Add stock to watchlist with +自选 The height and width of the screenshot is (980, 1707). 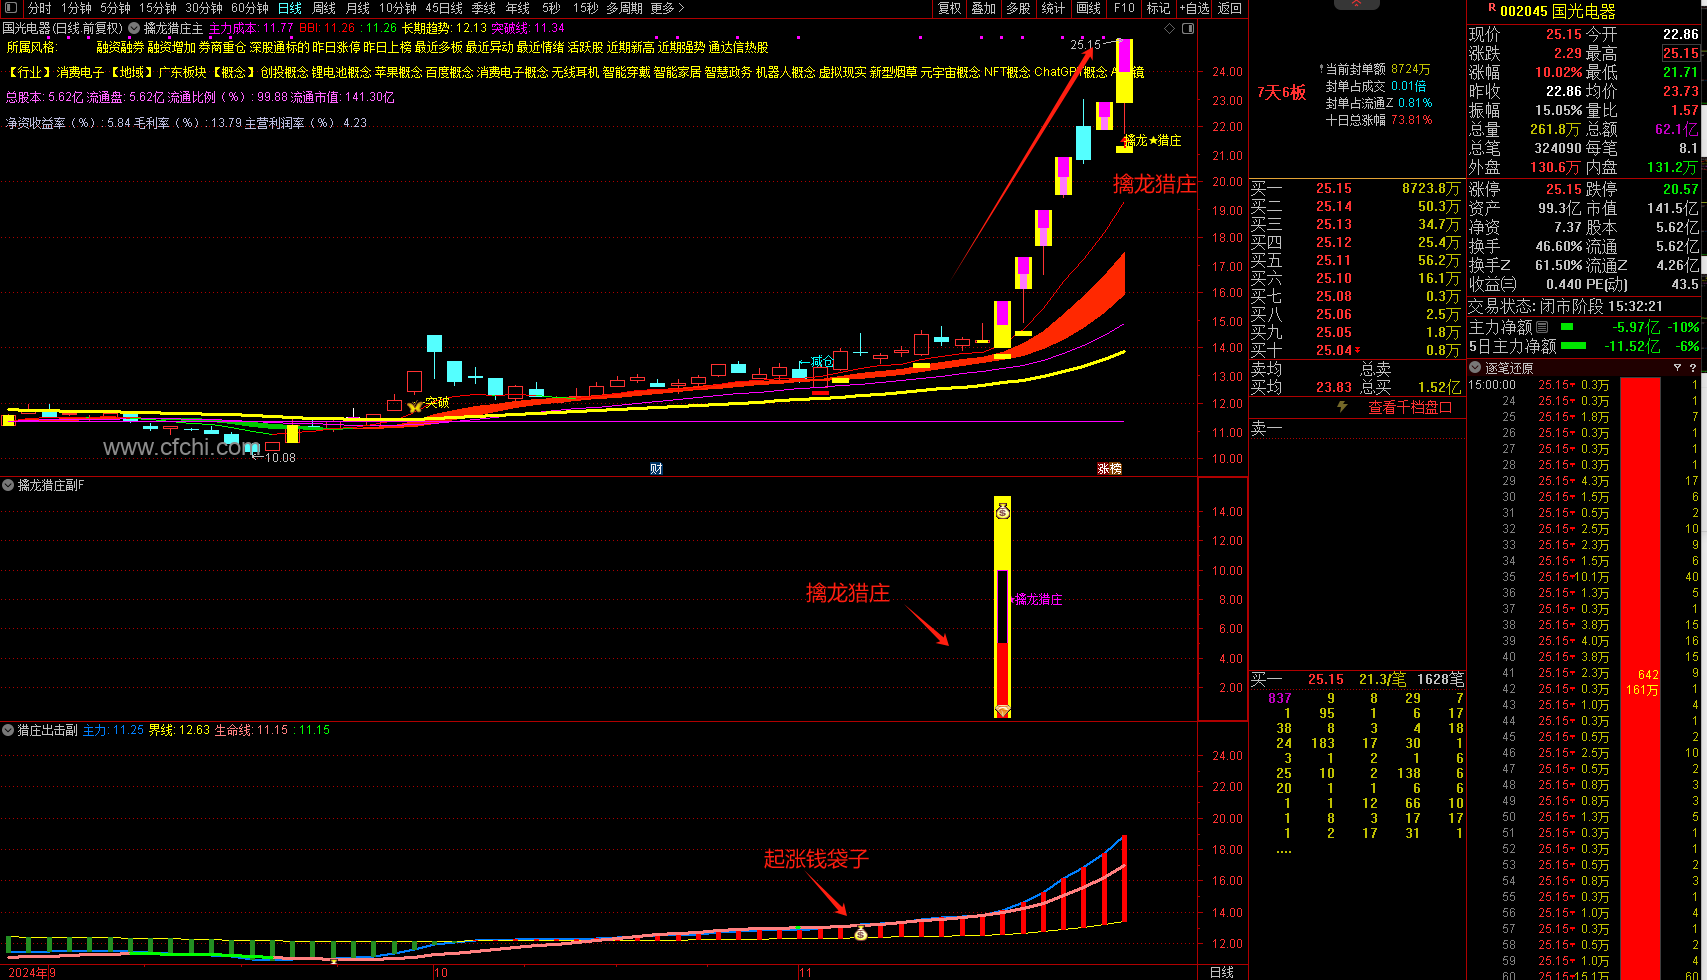[x=1194, y=8]
